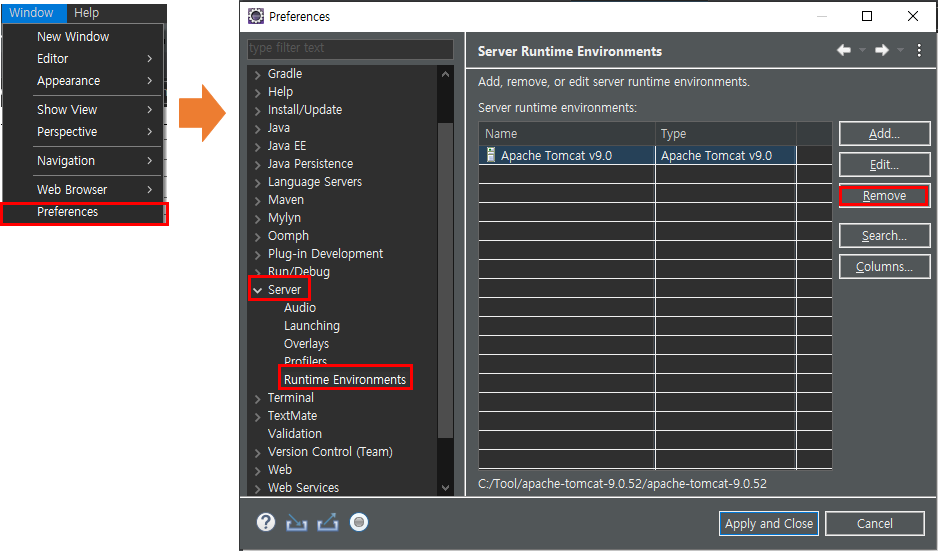Click Apply and Close
This screenshot has width=938, height=551.
pyautogui.click(x=769, y=523)
